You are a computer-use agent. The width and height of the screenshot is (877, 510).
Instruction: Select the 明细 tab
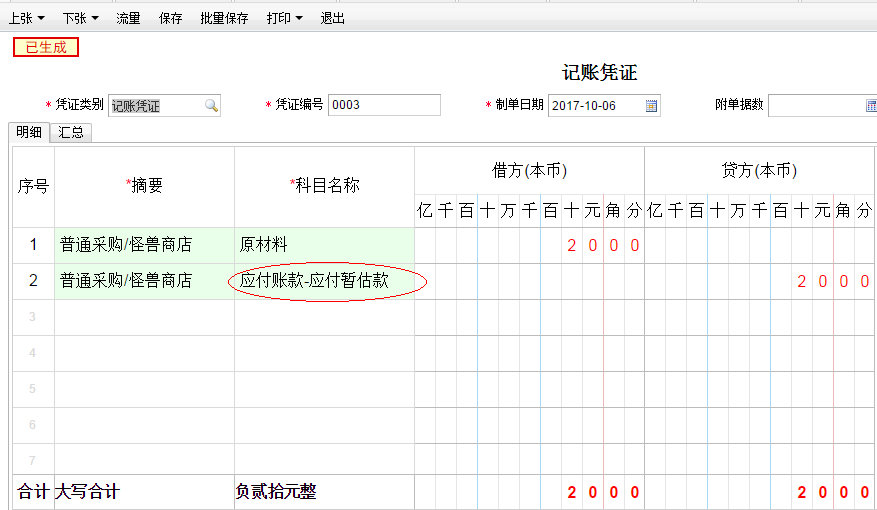click(28, 133)
